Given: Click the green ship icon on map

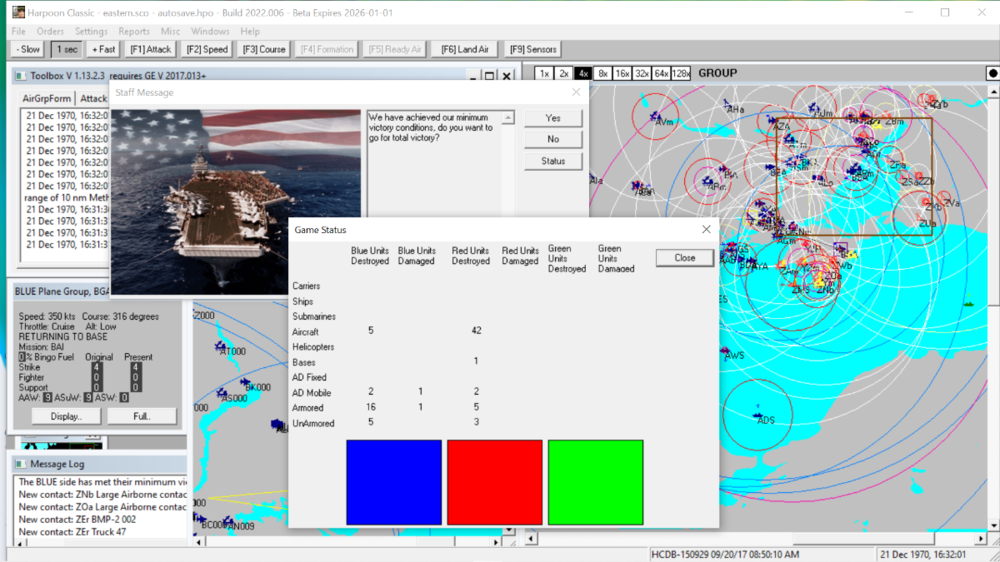Looking at the screenshot, I should coord(969,304).
